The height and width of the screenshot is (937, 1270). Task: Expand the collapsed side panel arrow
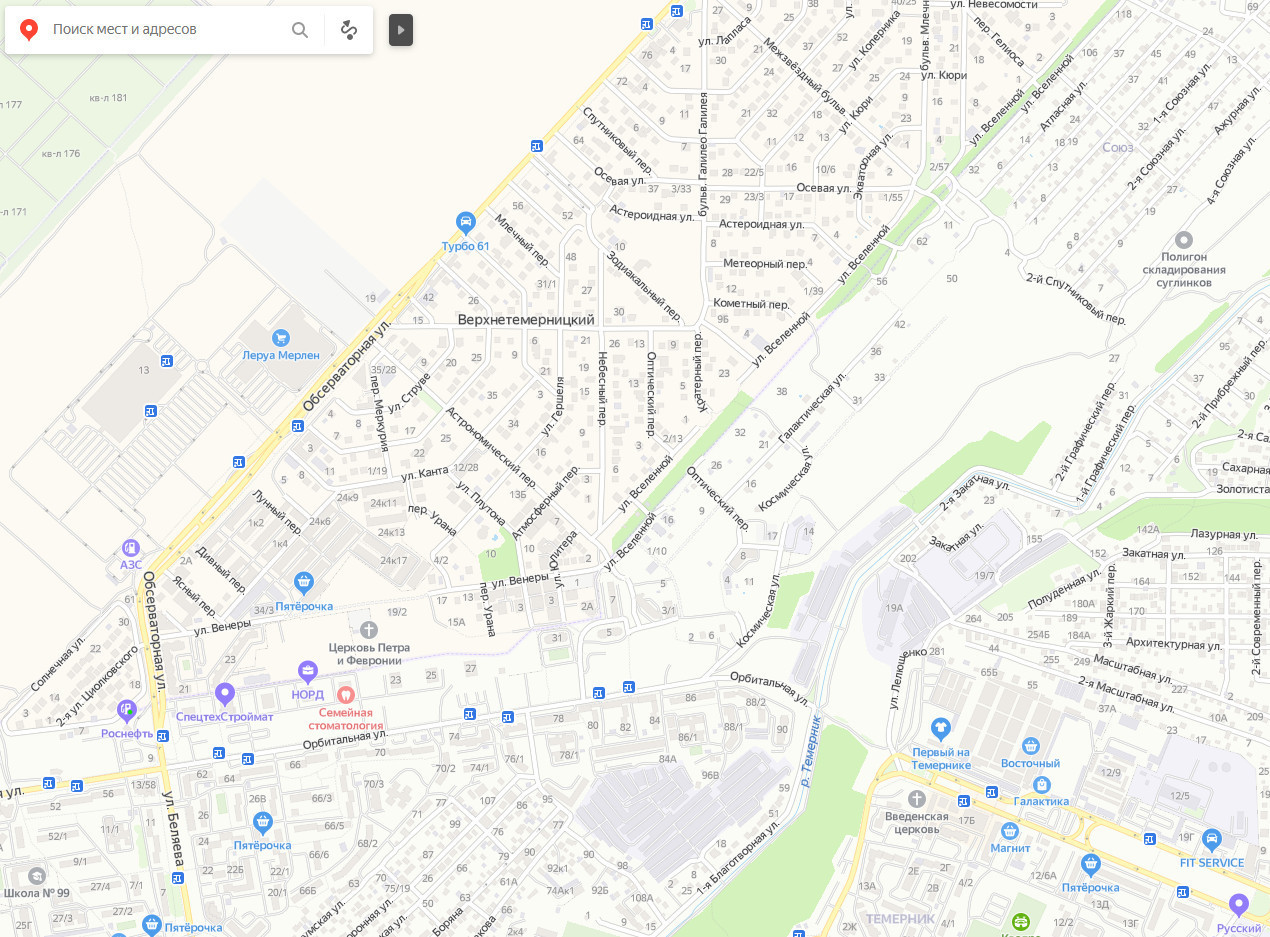tap(401, 30)
